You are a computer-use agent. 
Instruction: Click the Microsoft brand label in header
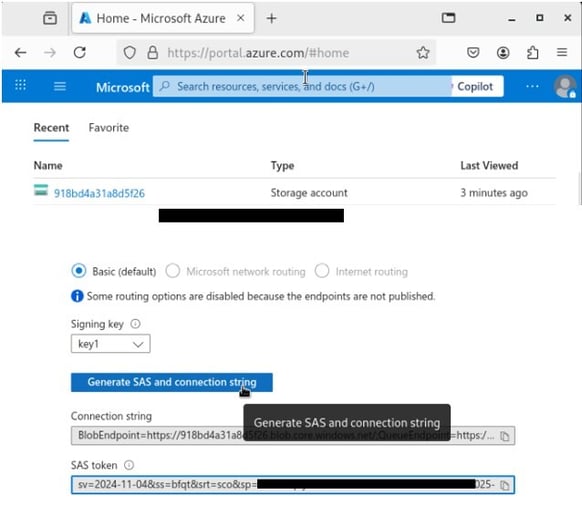(122, 87)
